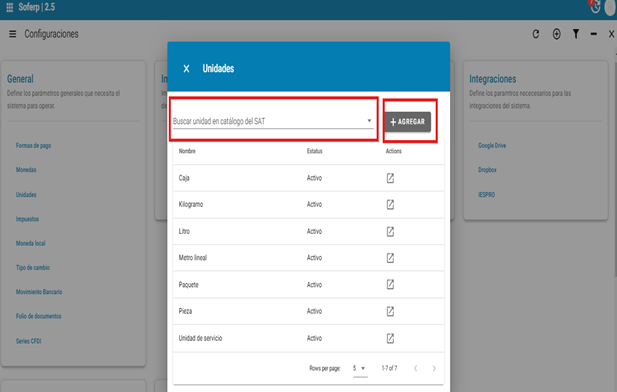
Task: Open Dropbox integration link
Action: point(487,170)
